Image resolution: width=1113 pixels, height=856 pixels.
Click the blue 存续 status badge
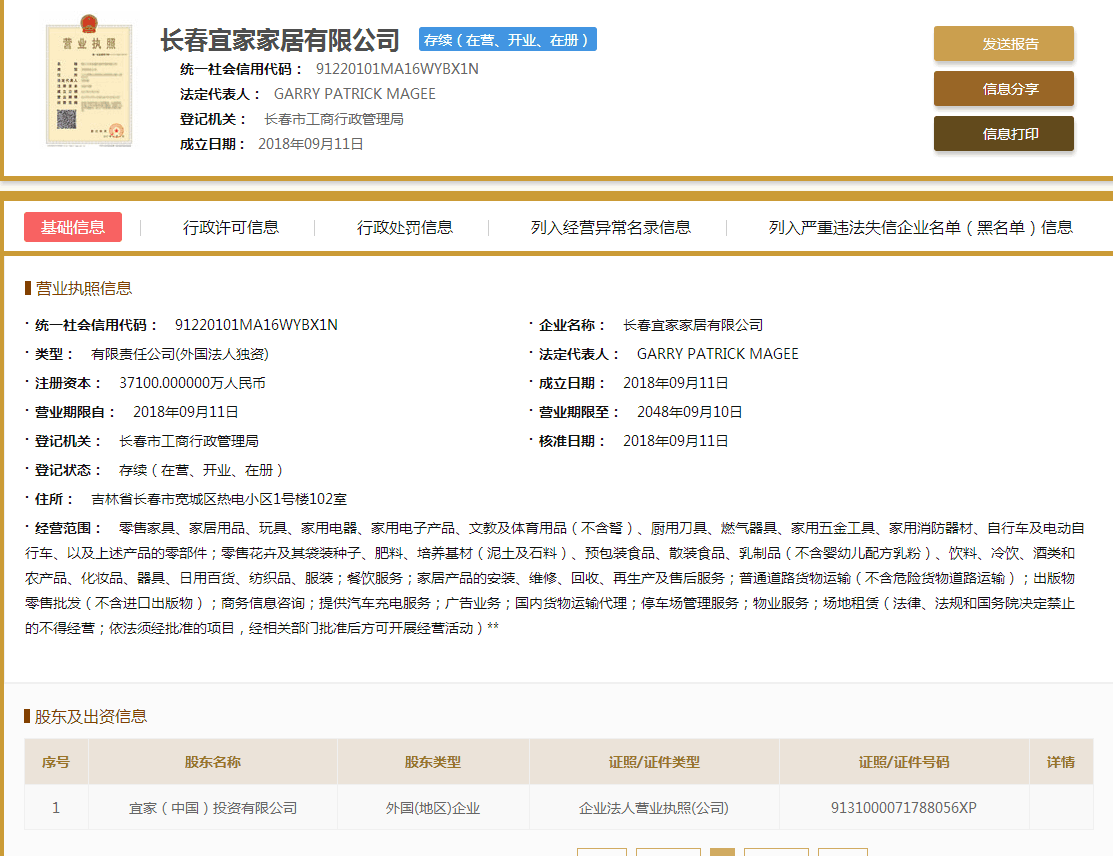click(x=508, y=40)
